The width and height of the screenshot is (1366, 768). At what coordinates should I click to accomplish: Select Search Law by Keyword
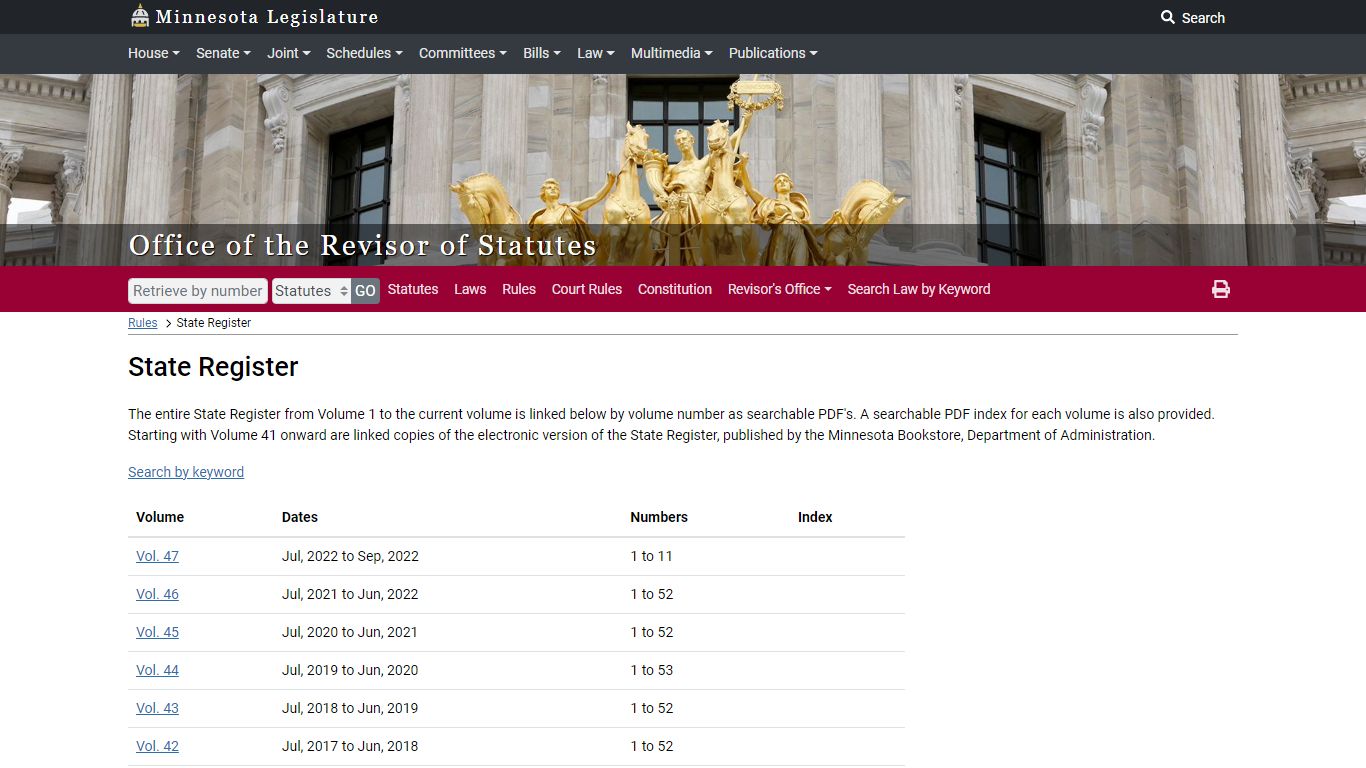(x=918, y=289)
